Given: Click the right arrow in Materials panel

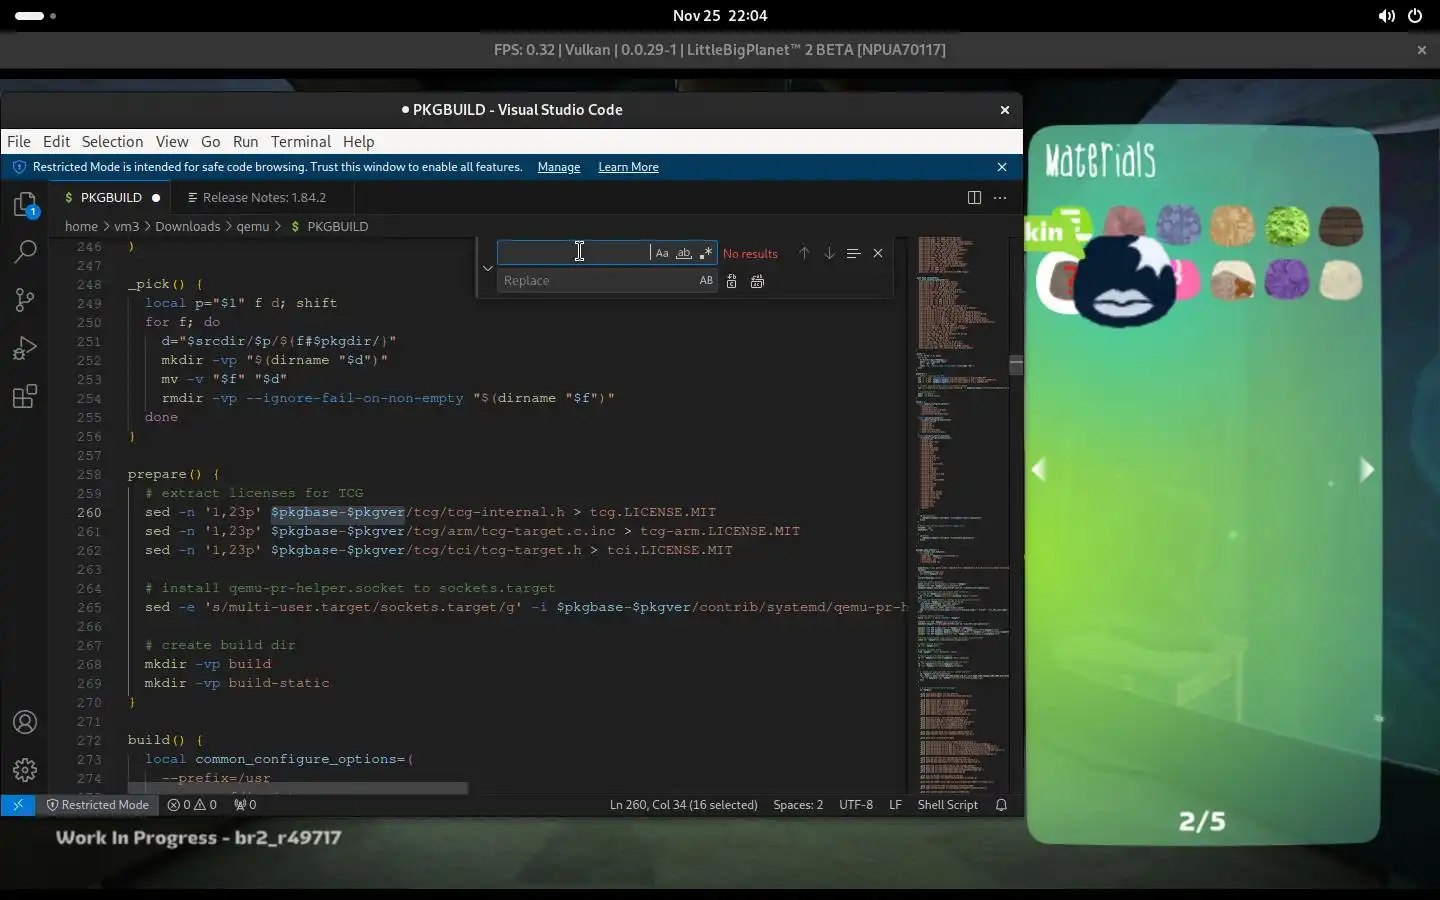Looking at the screenshot, I should tap(1367, 469).
